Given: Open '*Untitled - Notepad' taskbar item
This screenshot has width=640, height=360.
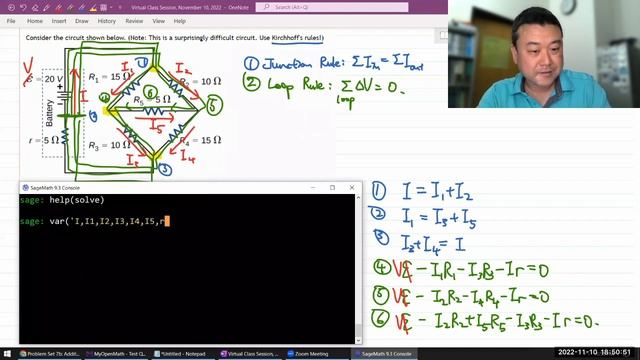Looking at the screenshot, I should pyautogui.click(x=183, y=354).
